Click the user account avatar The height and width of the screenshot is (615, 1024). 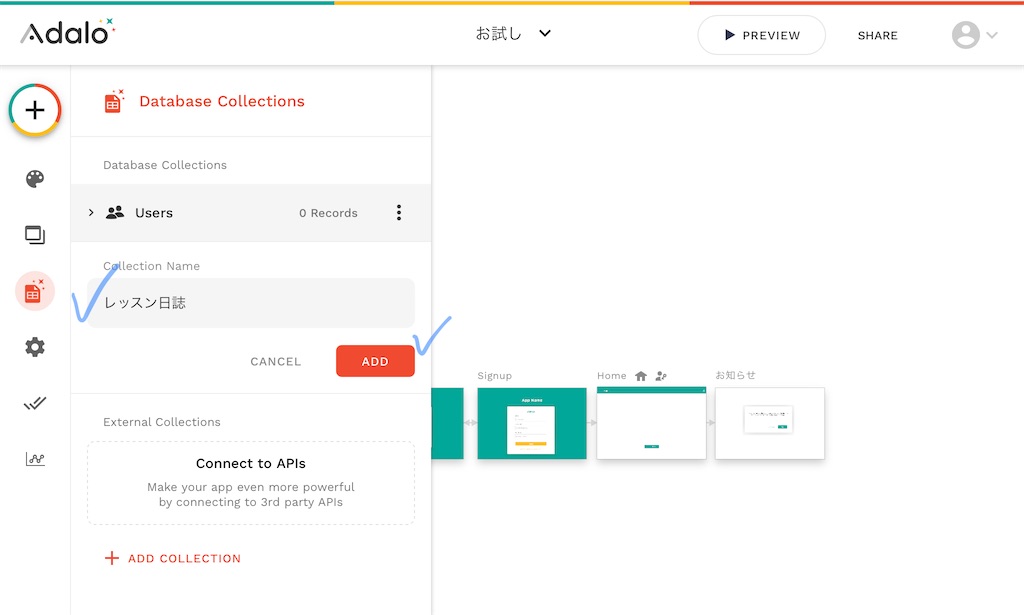966,35
